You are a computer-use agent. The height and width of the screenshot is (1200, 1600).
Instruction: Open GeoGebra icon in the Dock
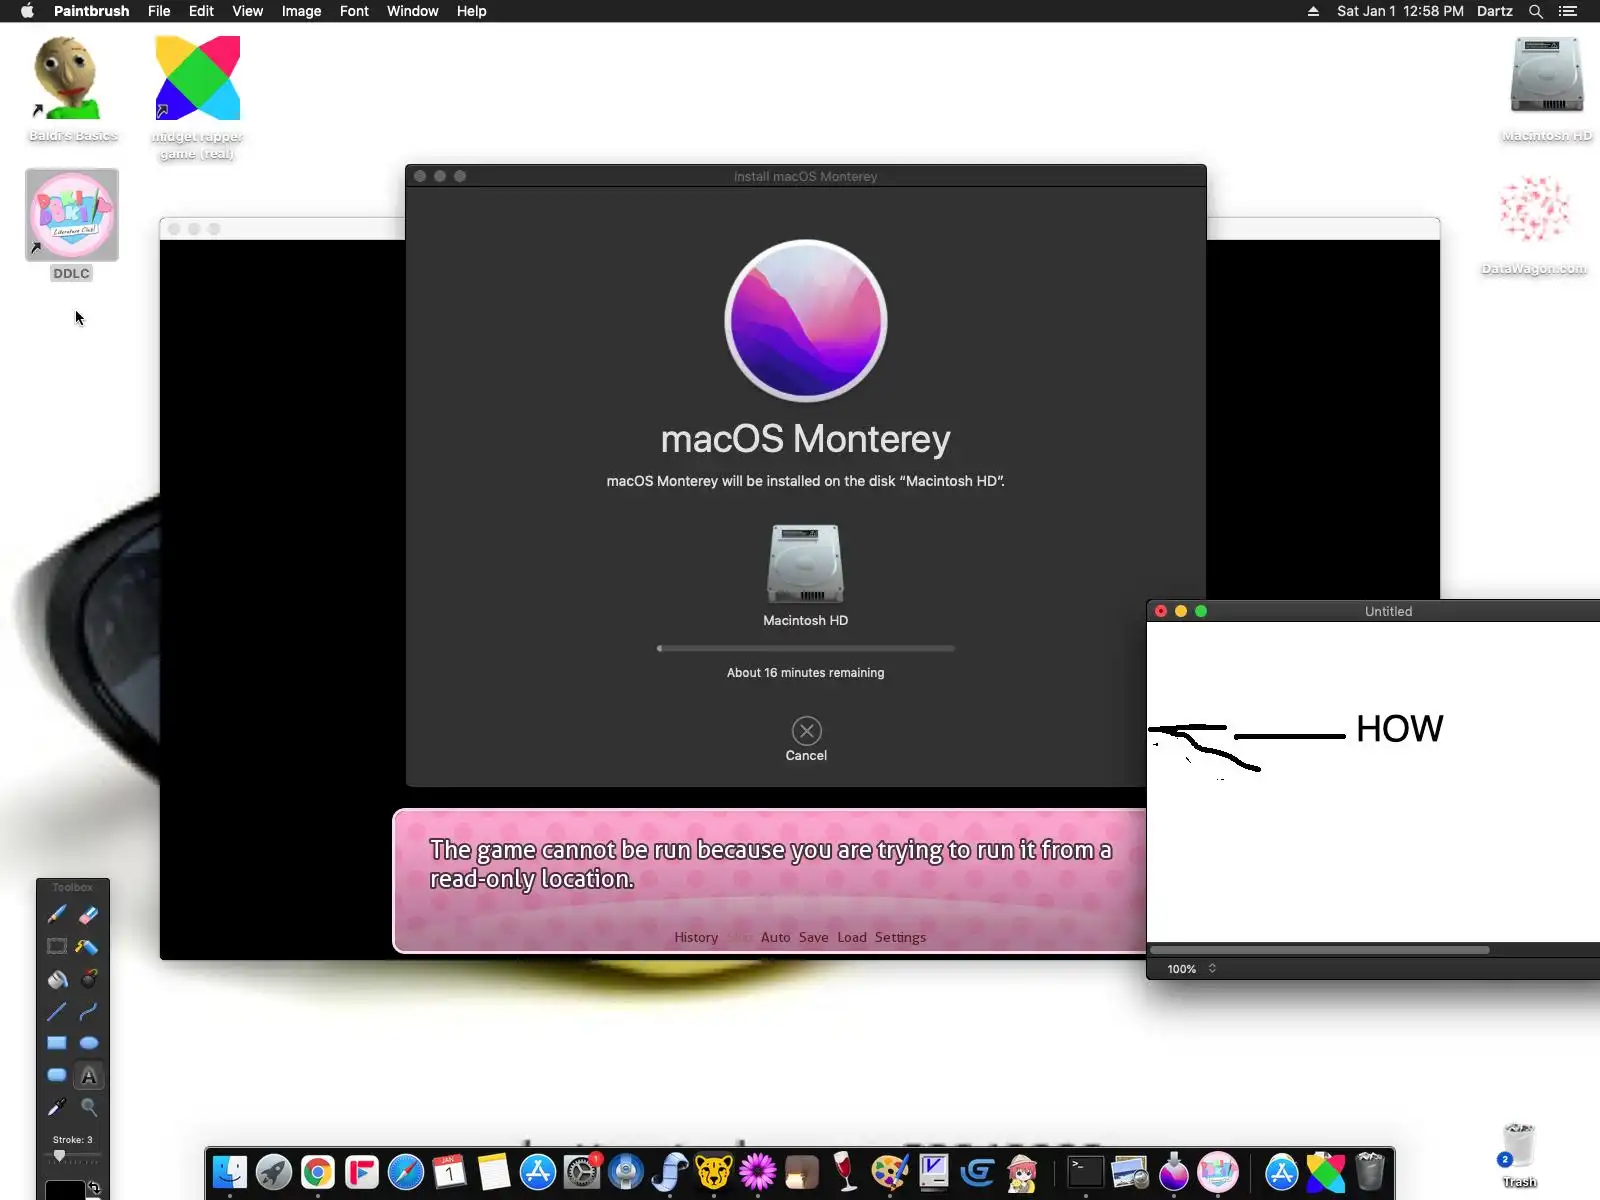978,1172
